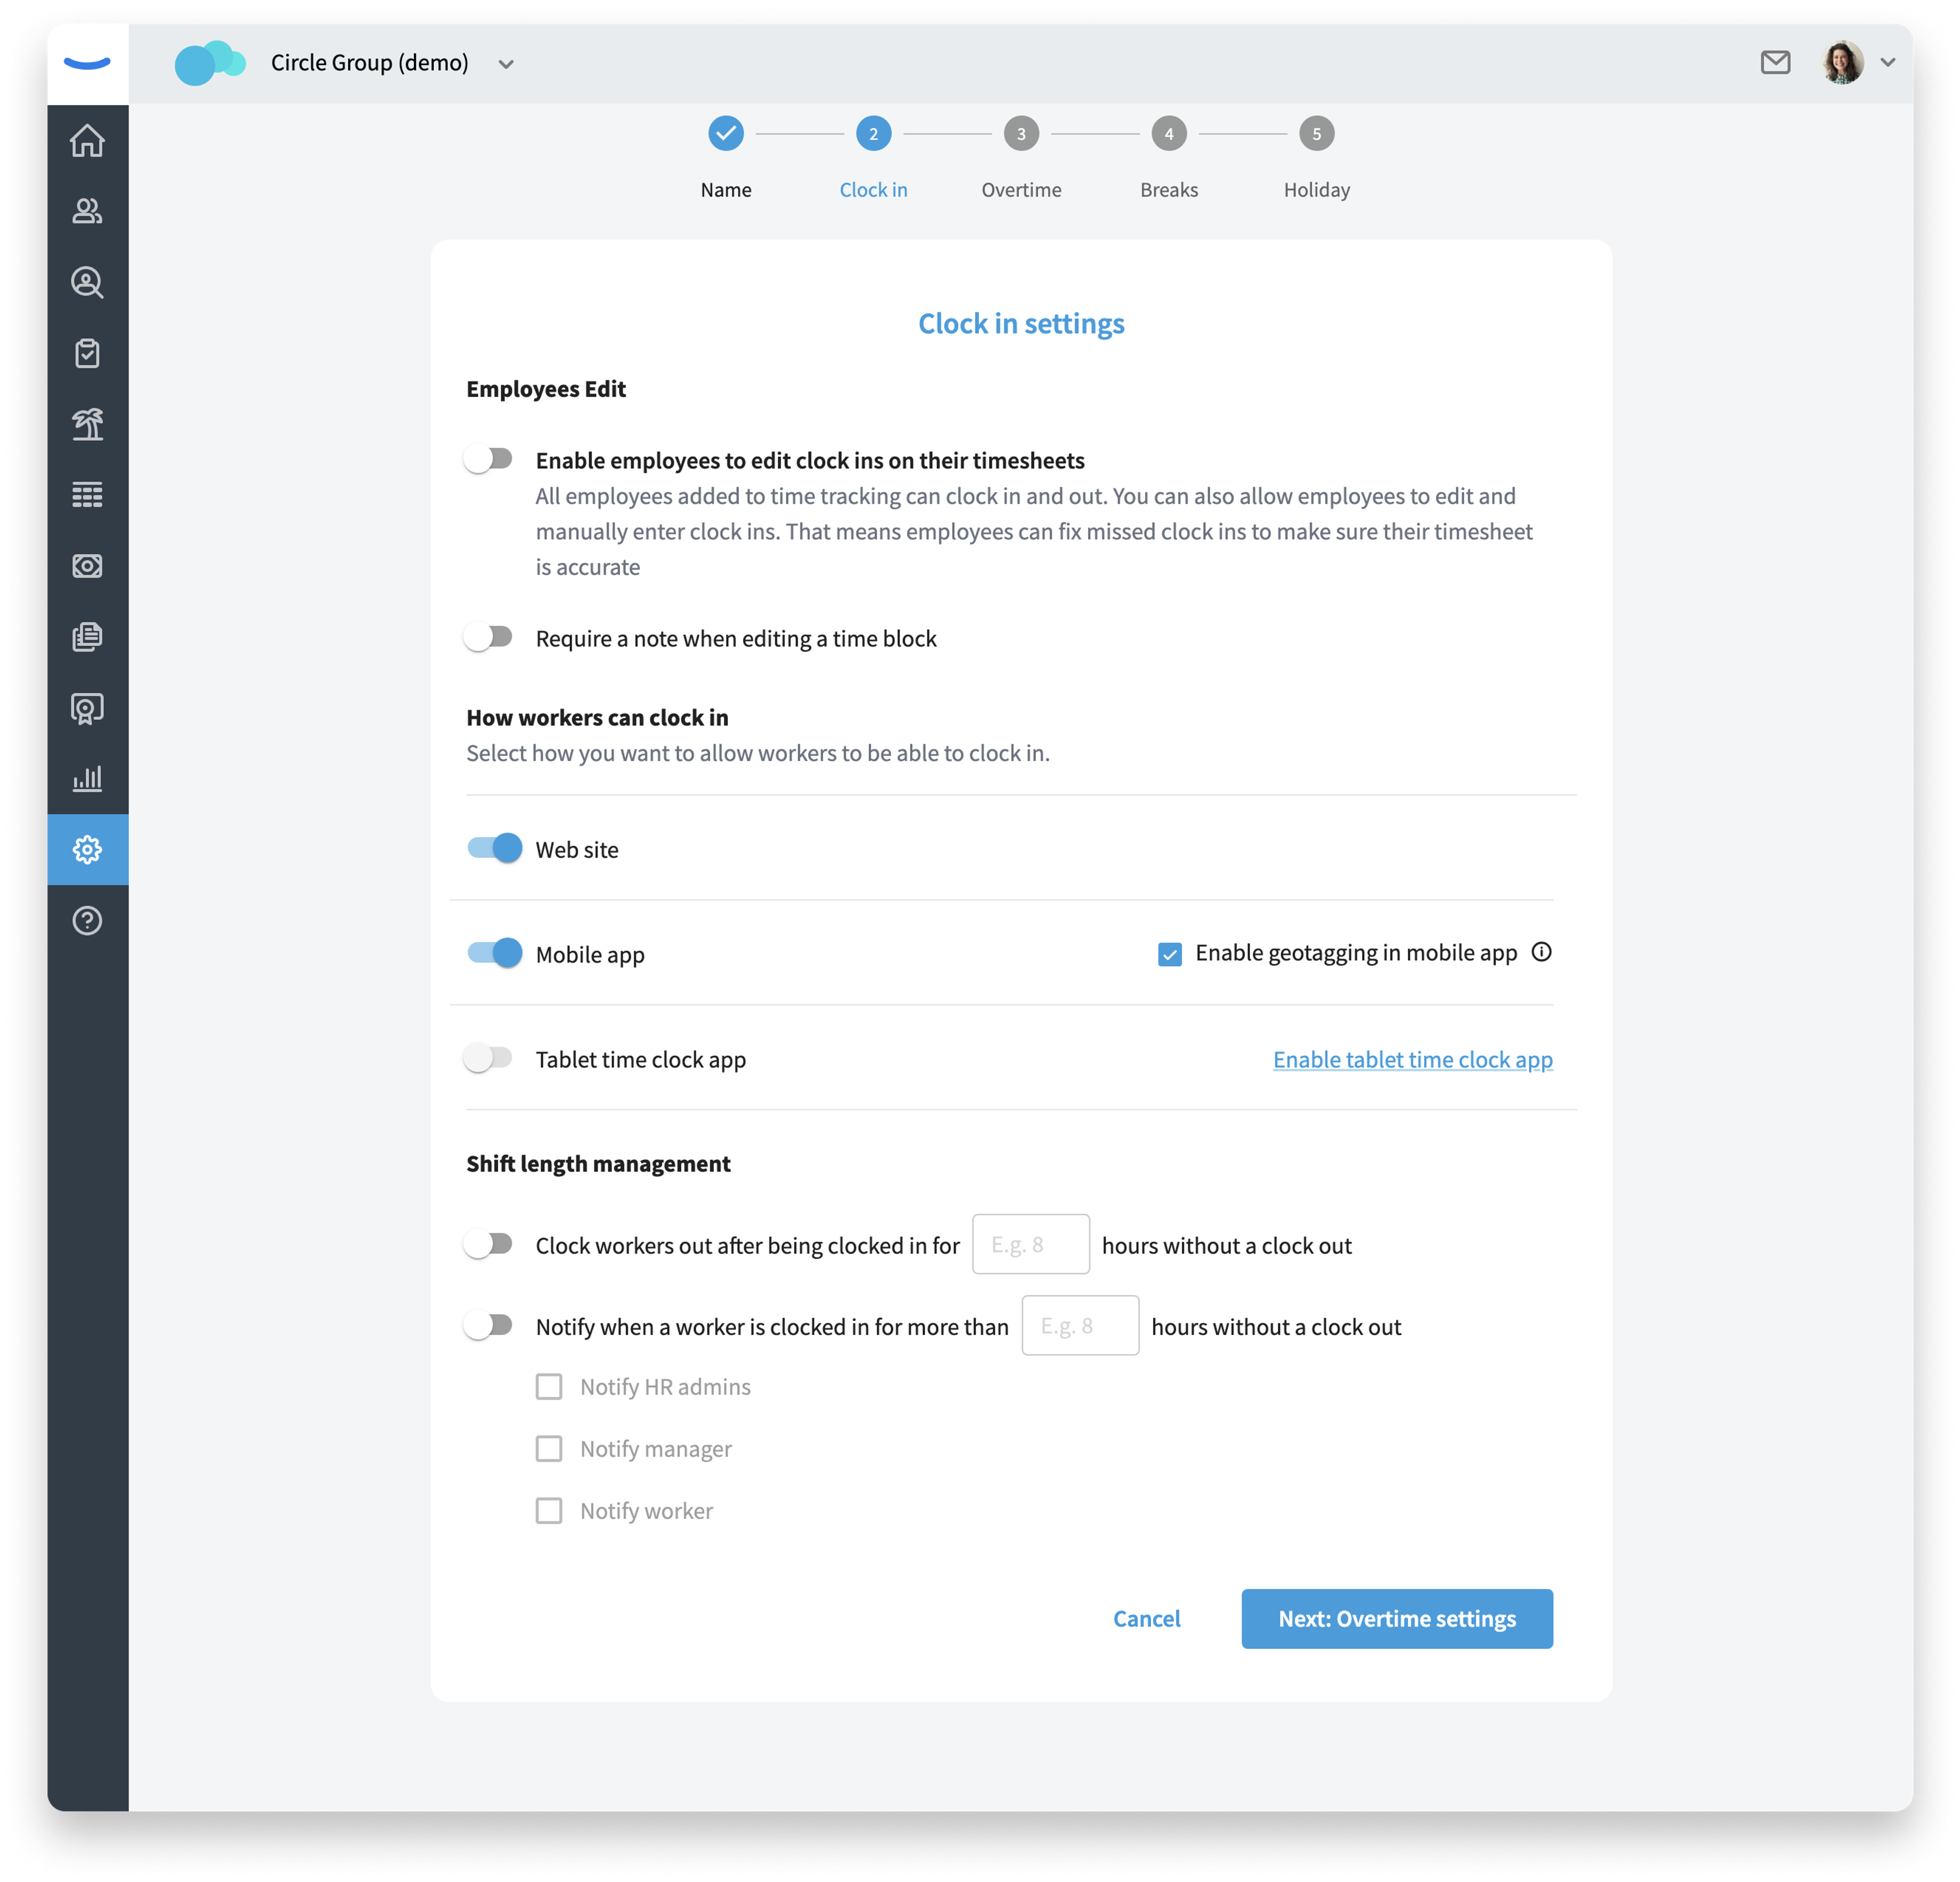The image size is (1960, 1882).
Task: Click the Clock in settings heading
Action: coord(1021,324)
